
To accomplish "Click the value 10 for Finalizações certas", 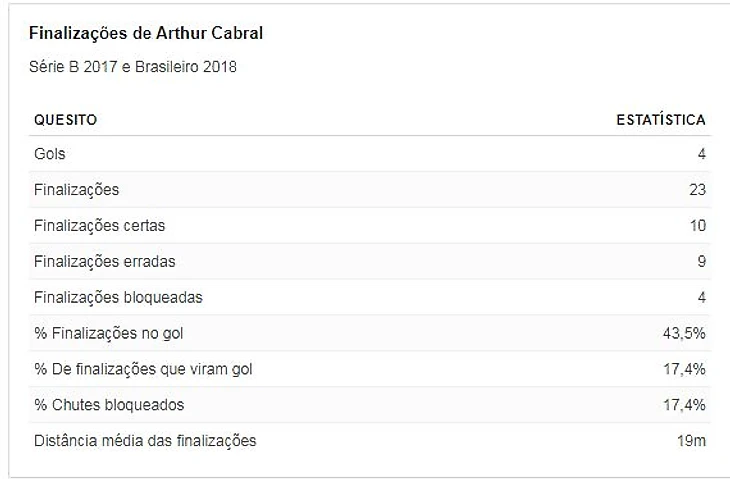I will (x=697, y=226).
